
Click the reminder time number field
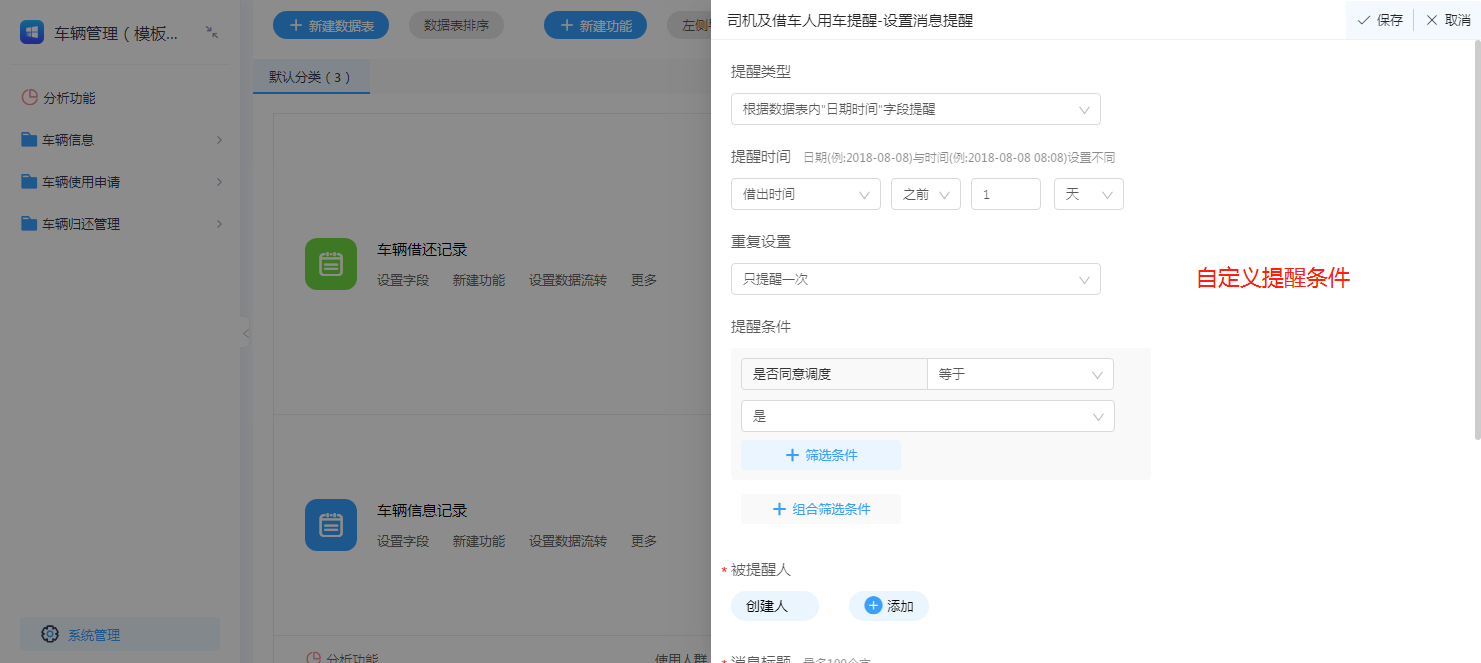point(1006,194)
